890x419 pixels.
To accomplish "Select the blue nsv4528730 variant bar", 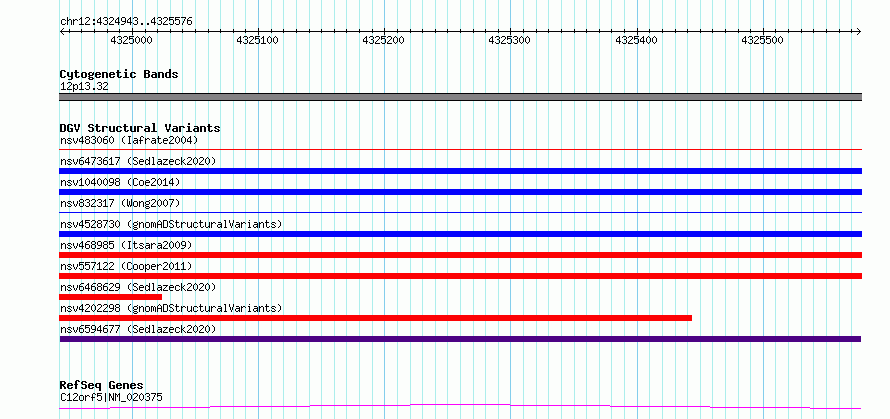I will coord(461,234).
